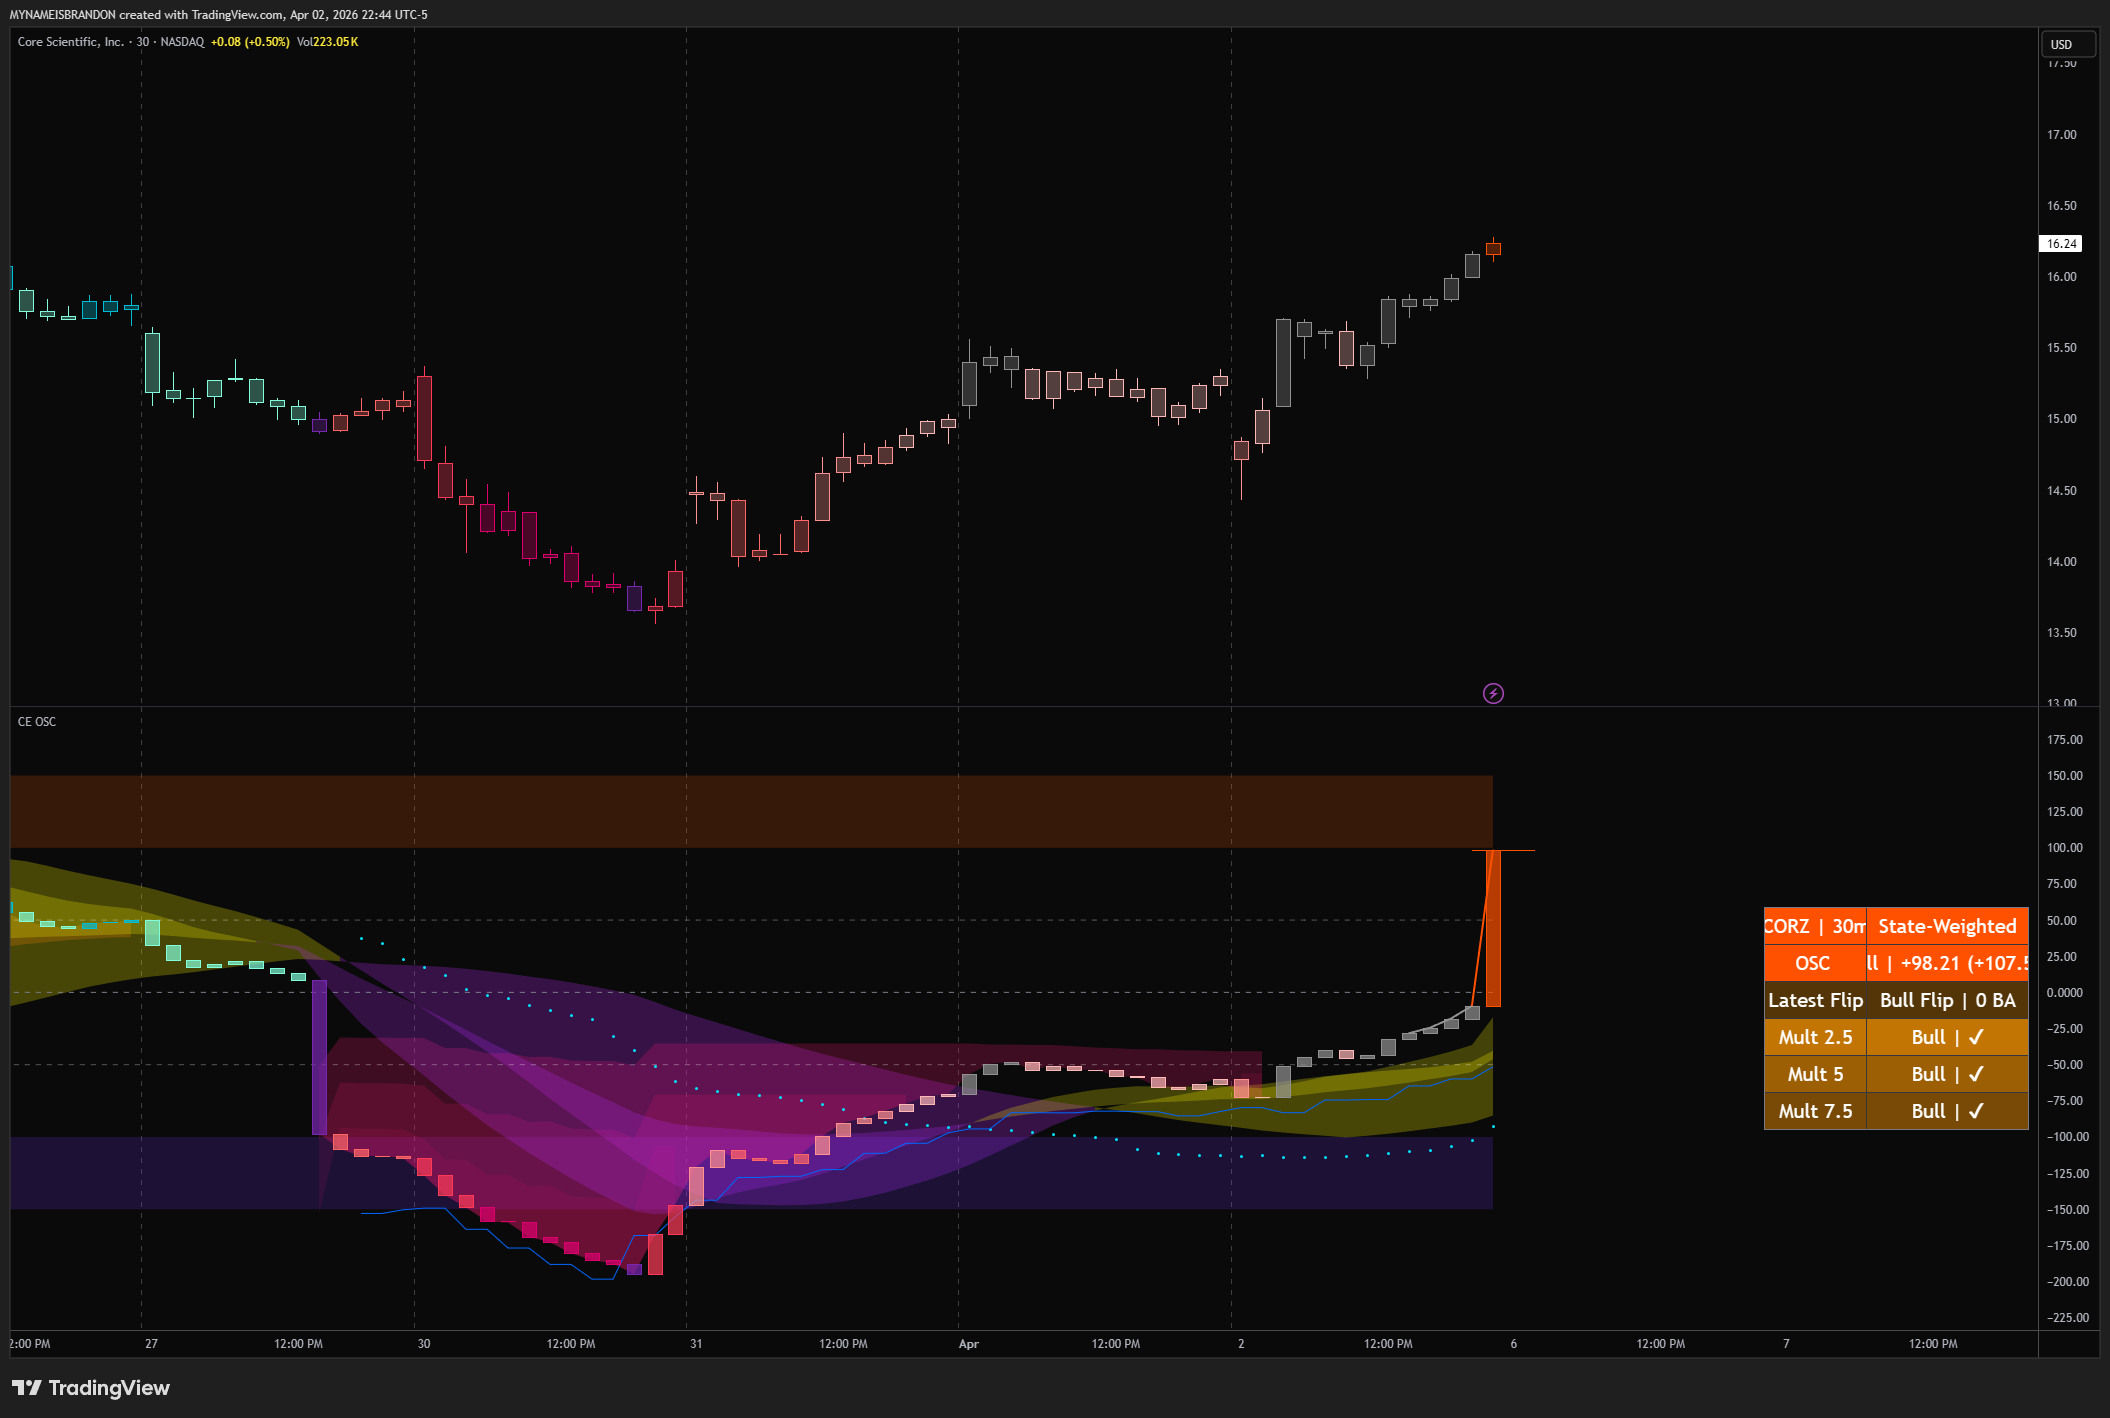Viewport: 2110px width, 1418px height.
Task: Click the State-Weighted table header cell
Action: click(x=1947, y=926)
